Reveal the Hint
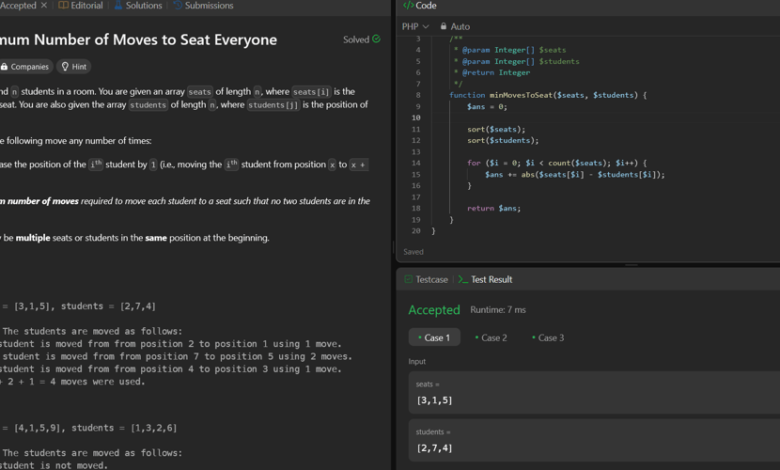 click(74, 67)
